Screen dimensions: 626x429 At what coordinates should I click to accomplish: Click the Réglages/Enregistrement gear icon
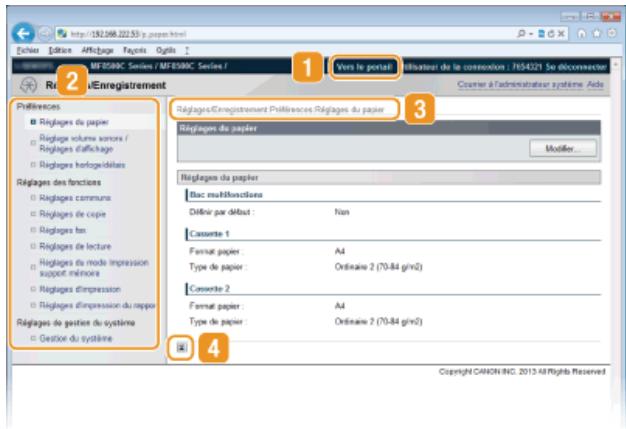coord(29,85)
